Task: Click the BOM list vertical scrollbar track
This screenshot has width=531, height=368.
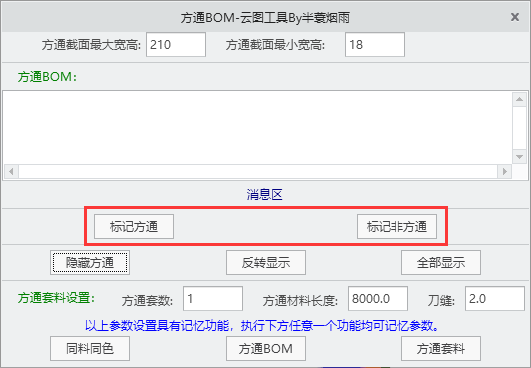Action: point(519,128)
